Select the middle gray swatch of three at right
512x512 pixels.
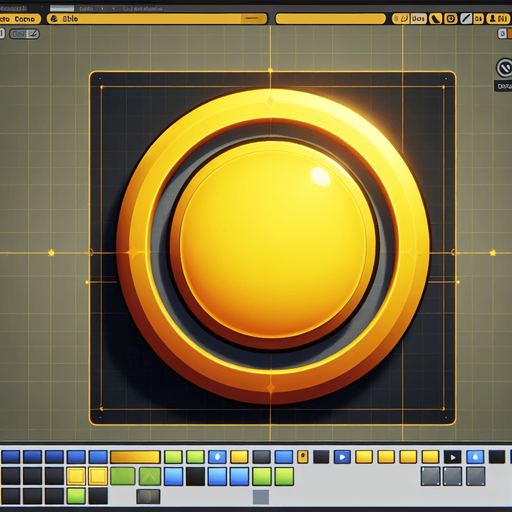453,476
